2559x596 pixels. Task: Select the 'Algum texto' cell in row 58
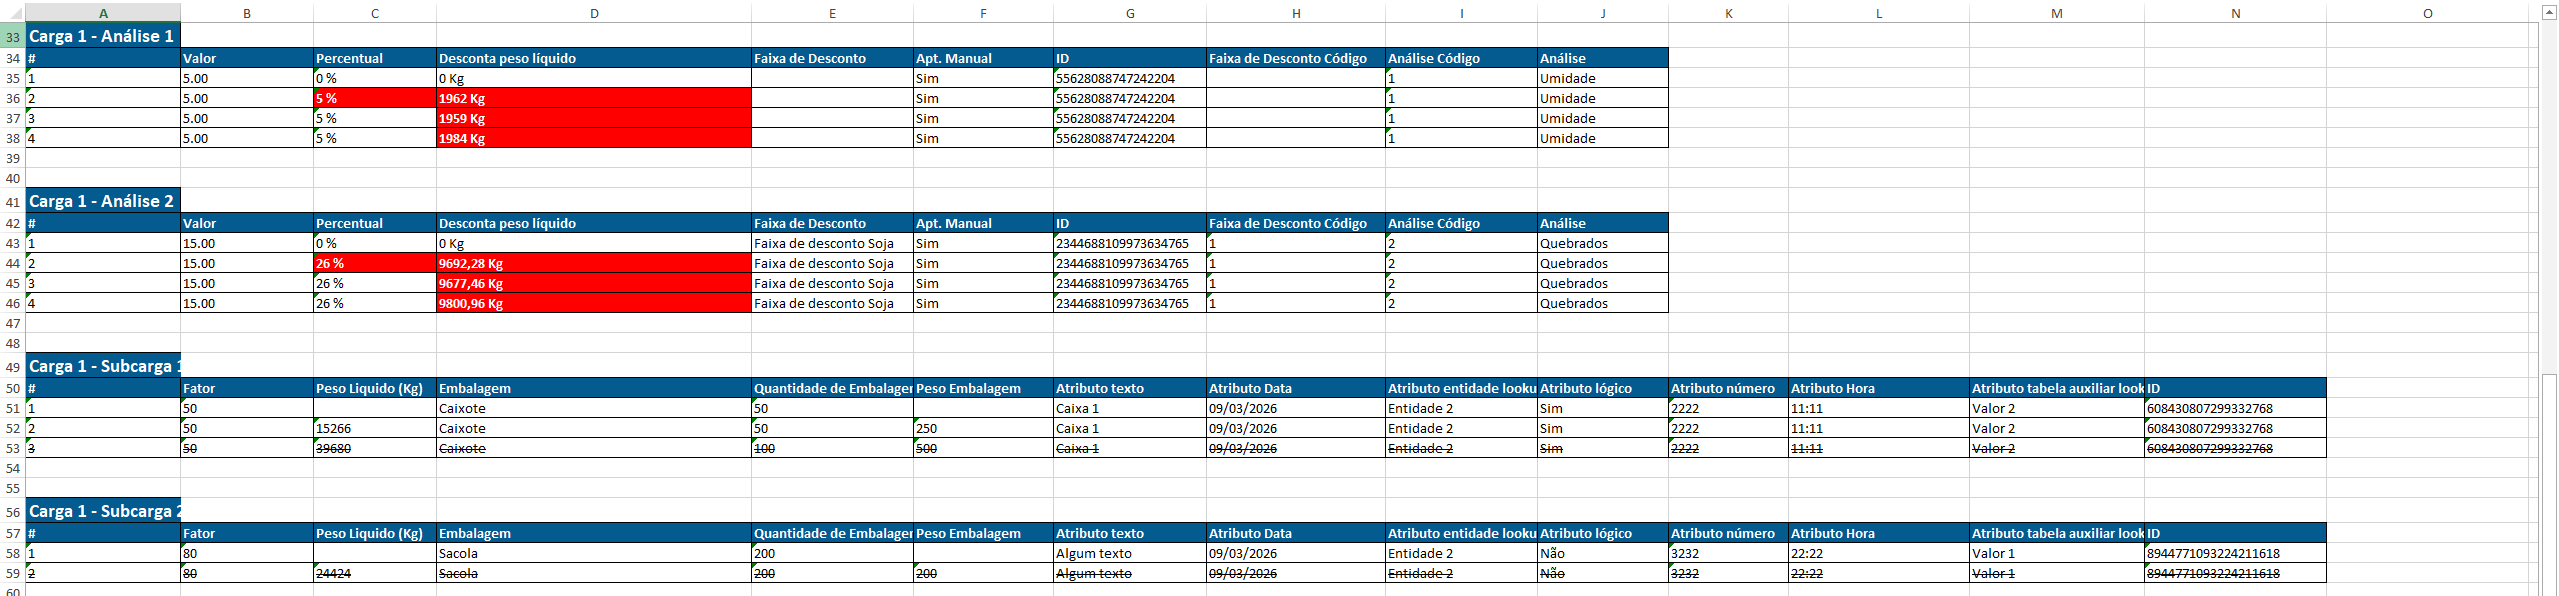click(1130, 553)
